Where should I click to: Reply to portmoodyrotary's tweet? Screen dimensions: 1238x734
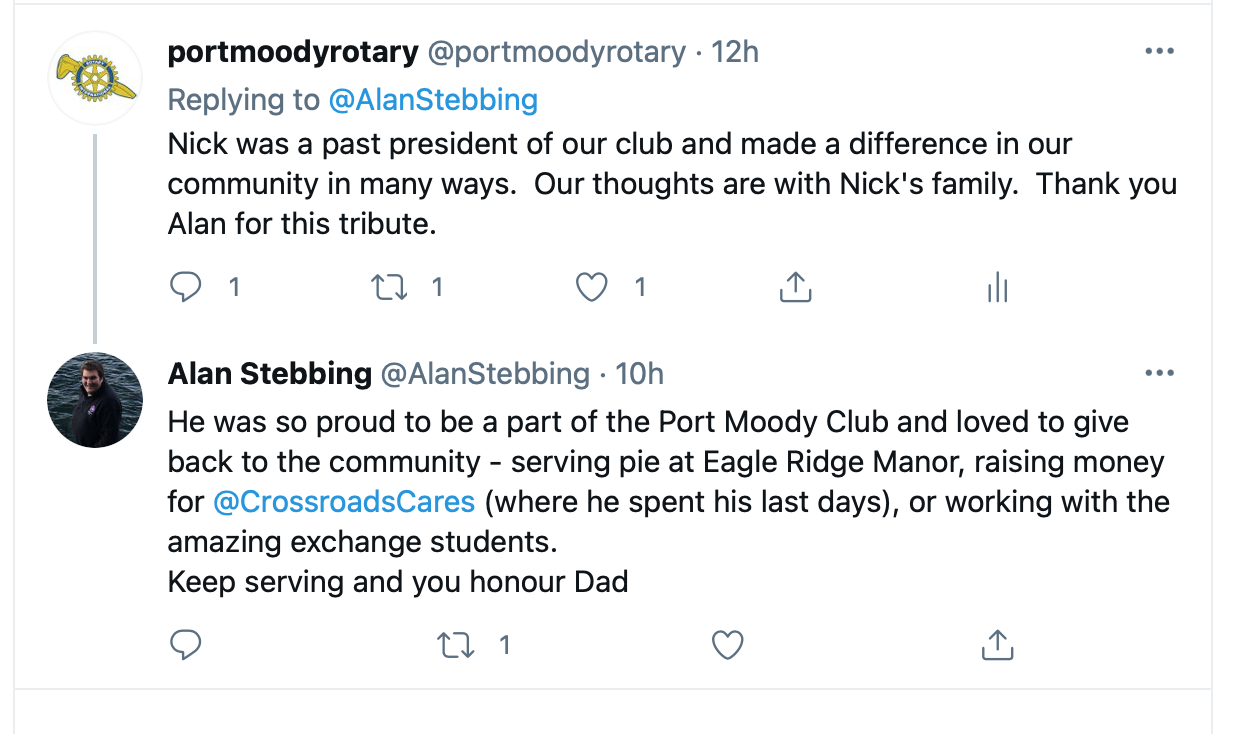186,288
